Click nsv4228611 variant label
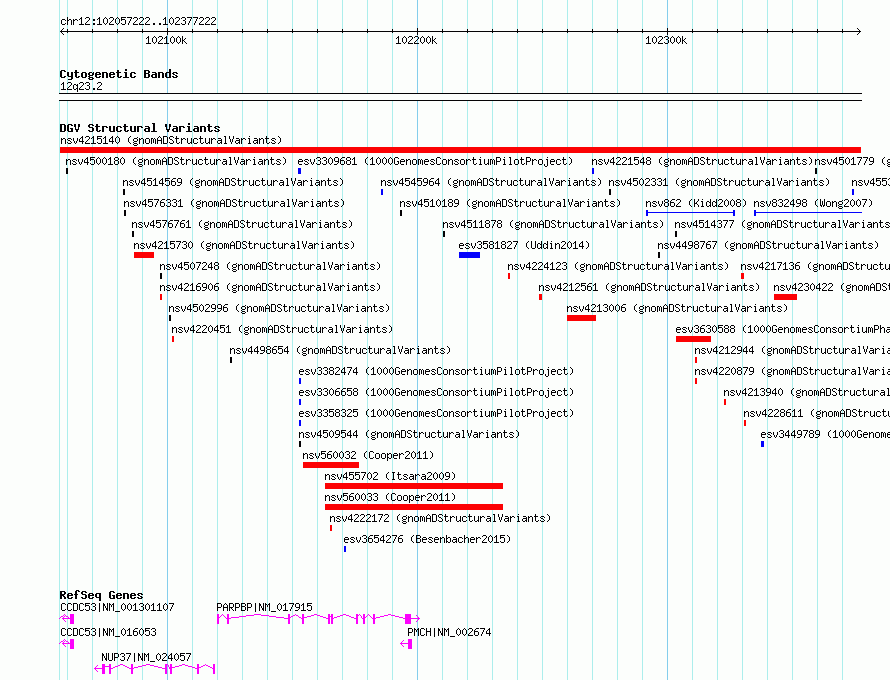Screen dimensions: 890x680 click(816, 413)
